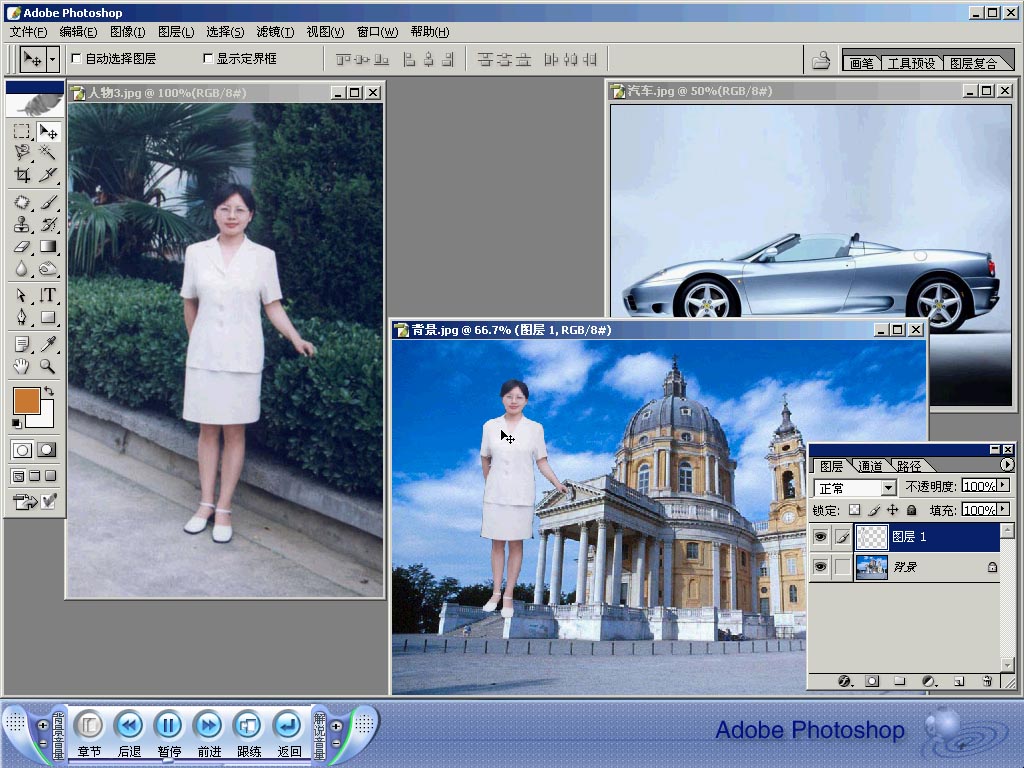Open 工具预设 palette well tab
The width and height of the screenshot is (1024, 768).
pos(912,63)
